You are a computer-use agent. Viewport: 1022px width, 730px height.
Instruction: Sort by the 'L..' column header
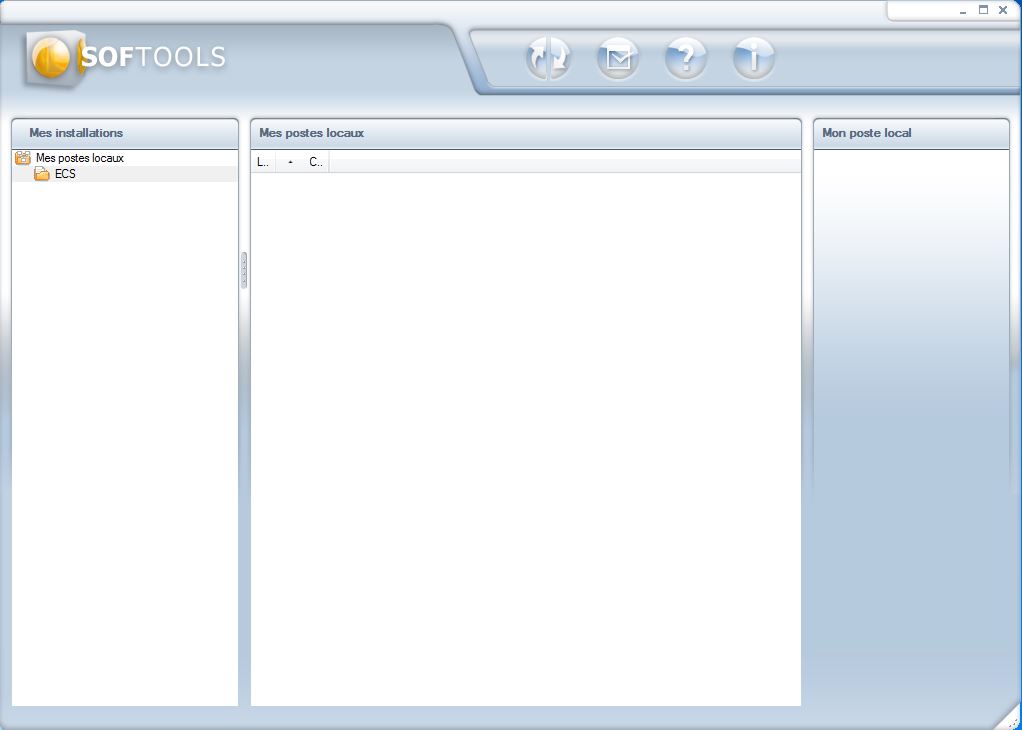pos(263,162)
